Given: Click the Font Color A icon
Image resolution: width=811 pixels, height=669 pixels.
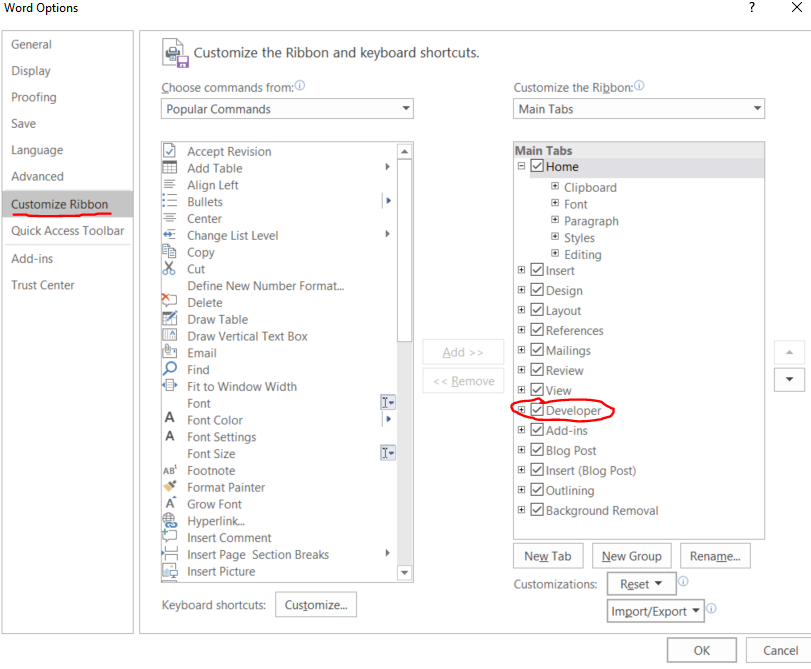Looking at the screenshot, I should tap(170, 418).
